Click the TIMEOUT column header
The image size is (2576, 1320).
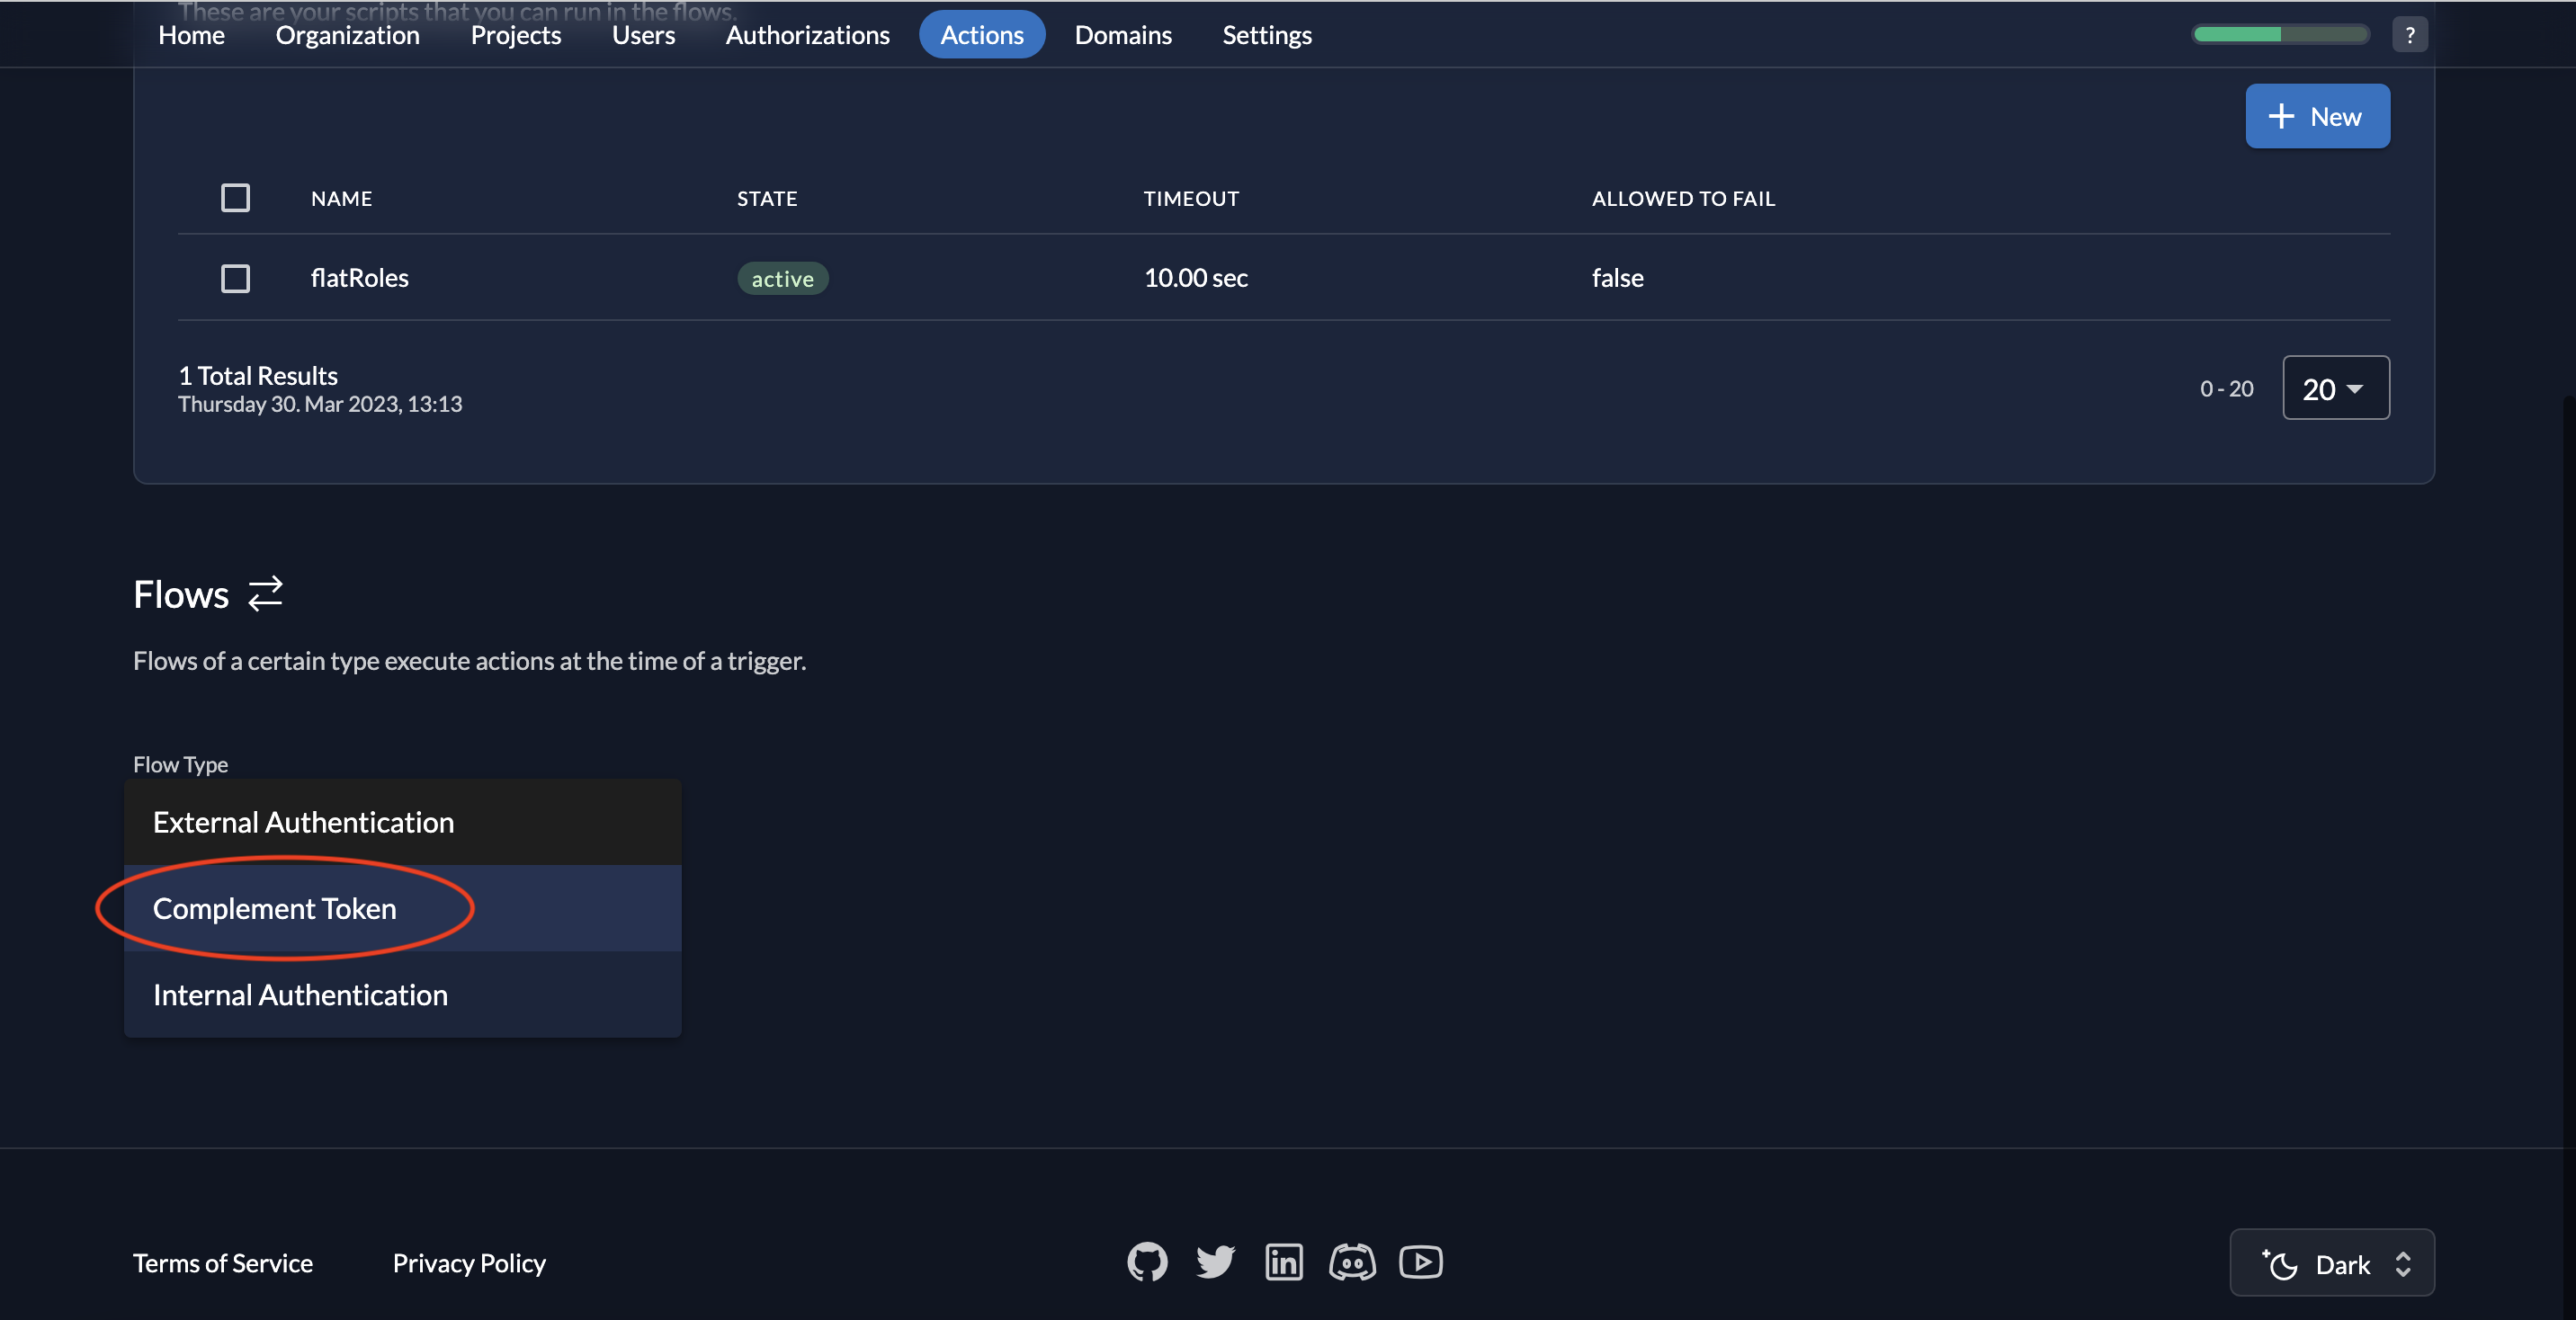tap(1191, 198)
